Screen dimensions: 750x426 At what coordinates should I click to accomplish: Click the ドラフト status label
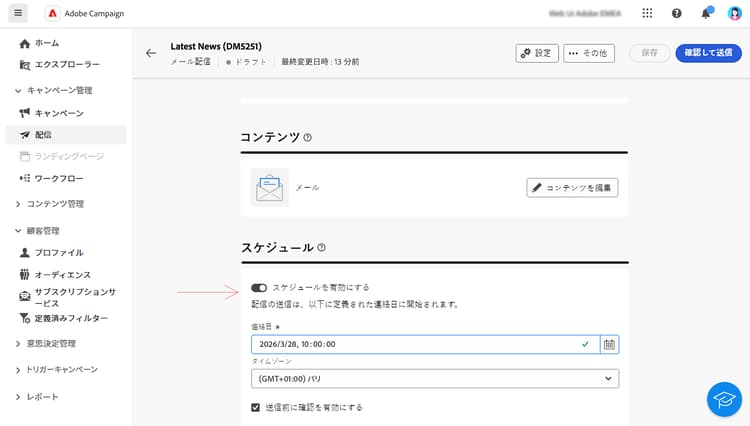point(246,62)
